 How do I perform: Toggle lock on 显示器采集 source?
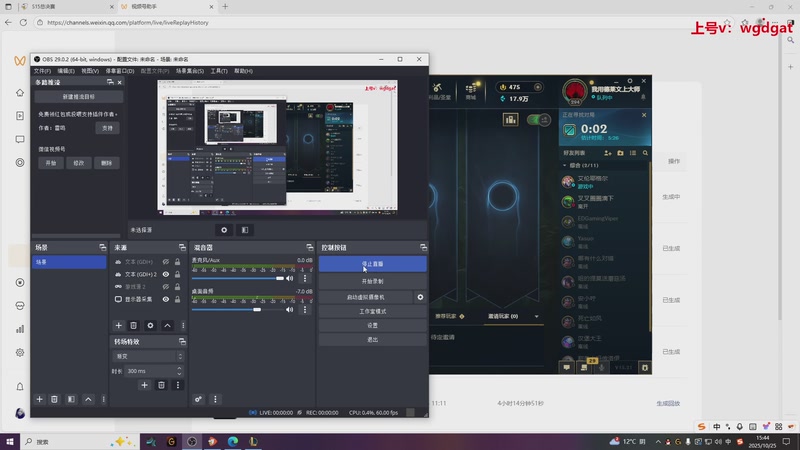point(178,299)
